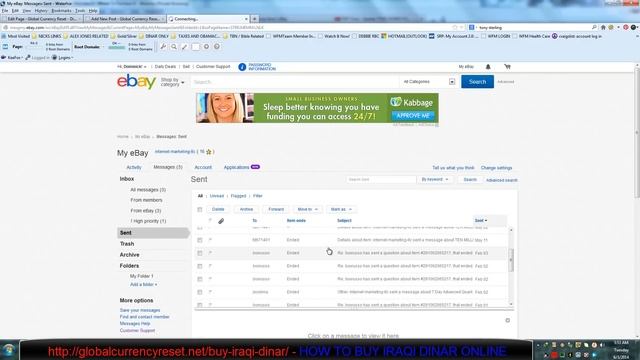Viewport: 640px width, 360px height.
Task: Show Unread messages filter
Action: point(217,196)
